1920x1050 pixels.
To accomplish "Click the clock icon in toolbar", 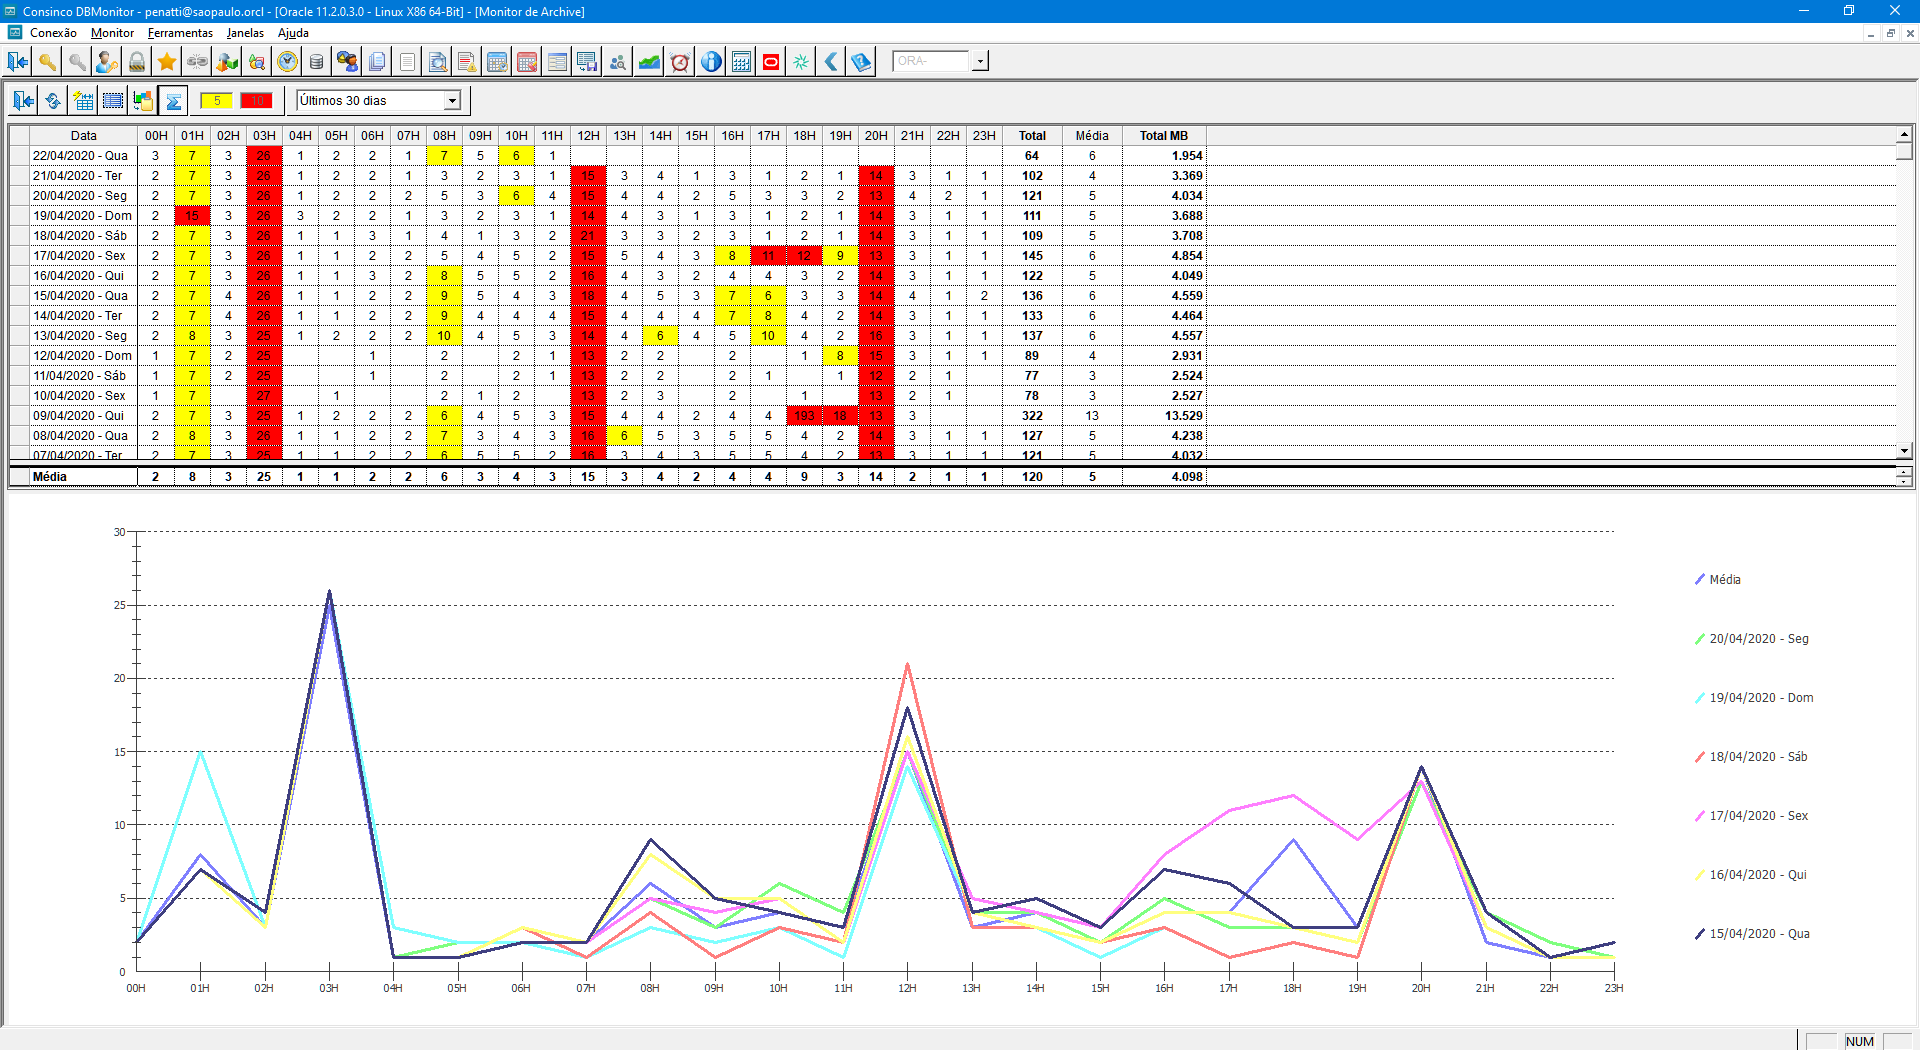I will click(x=287, y=62).
